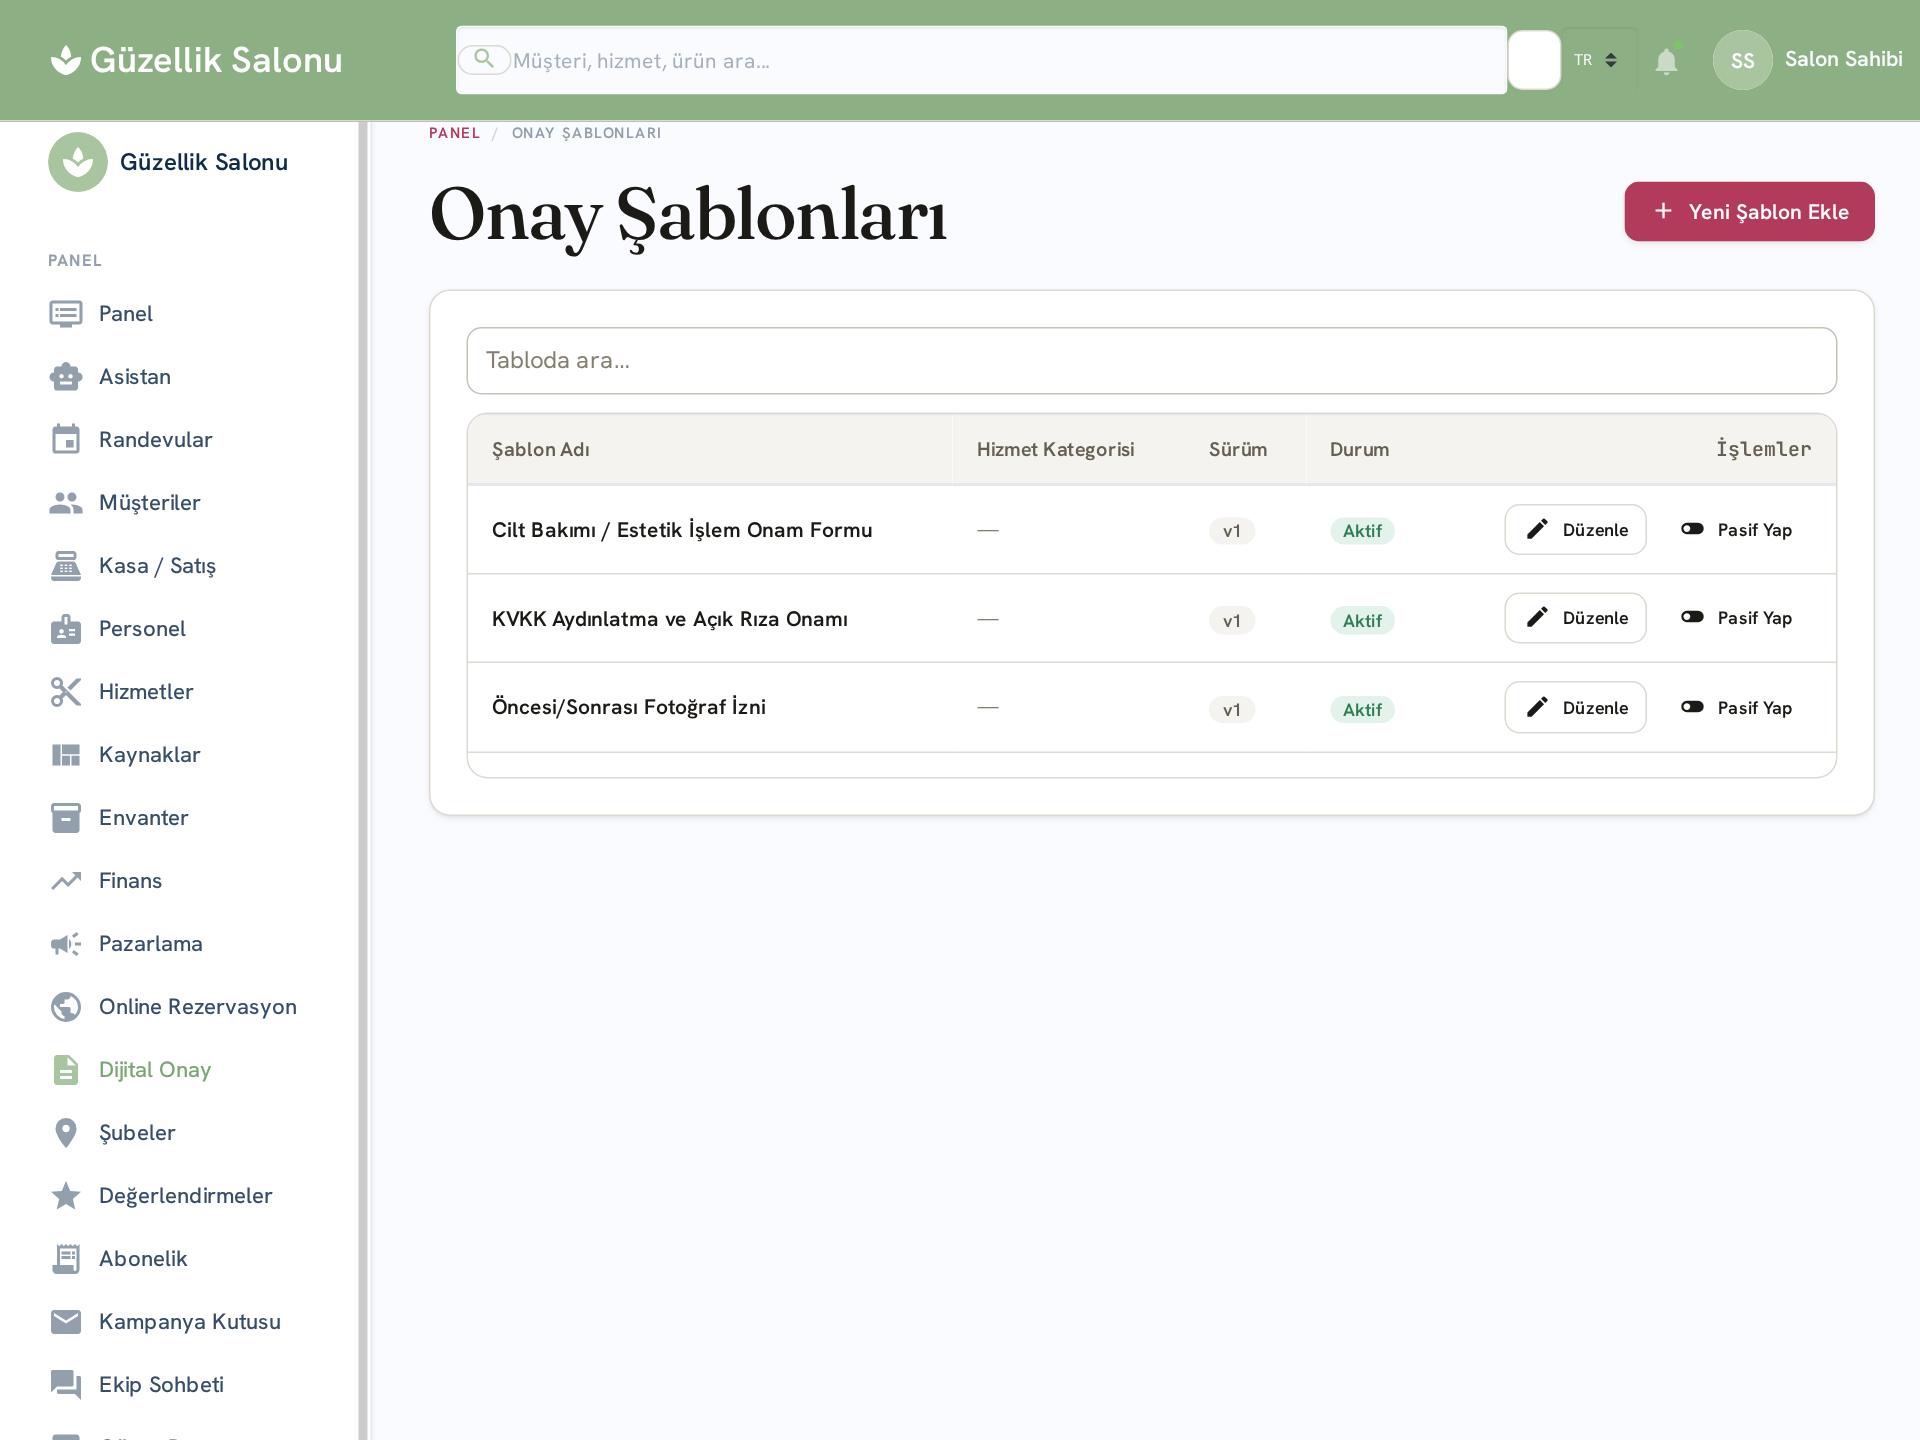This screenshot has height=1440, width=1920.
Task: Click the Güzellik Salonu logo in sidebar
Action: pos(78,162)
